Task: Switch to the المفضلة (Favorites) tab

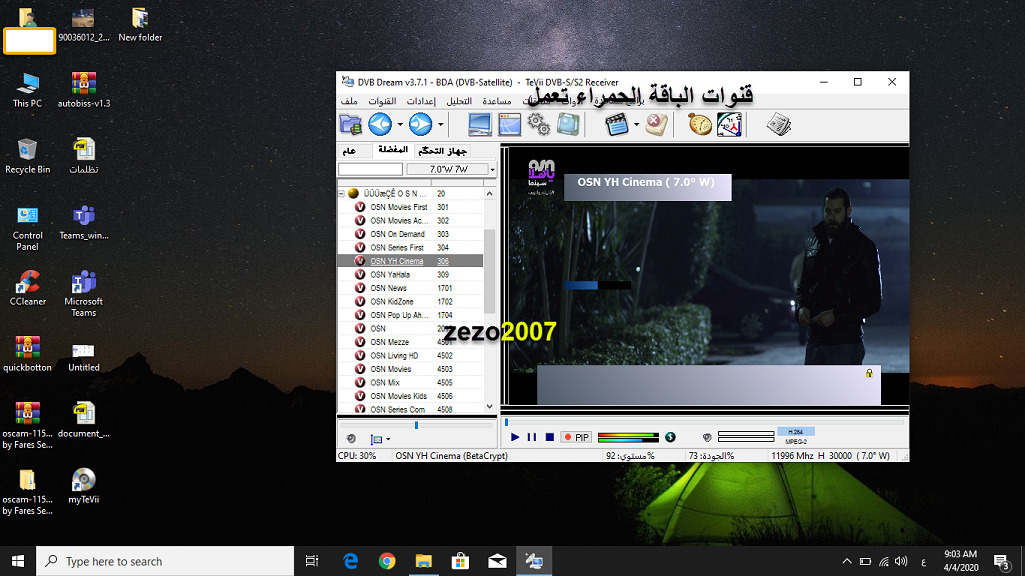Action: pos(393,150)
